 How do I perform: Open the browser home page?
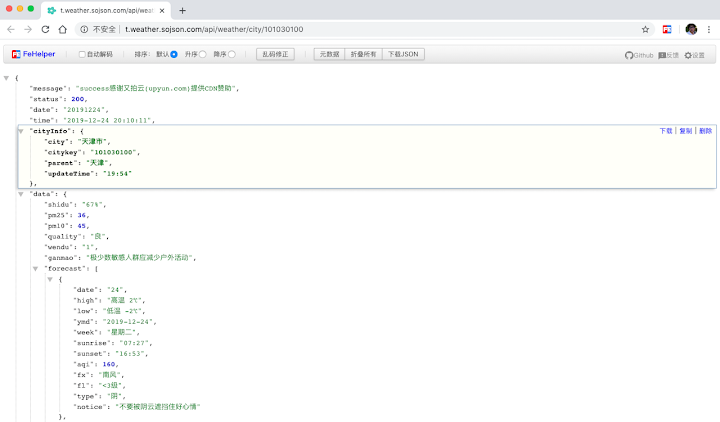[x=62, y=29]
